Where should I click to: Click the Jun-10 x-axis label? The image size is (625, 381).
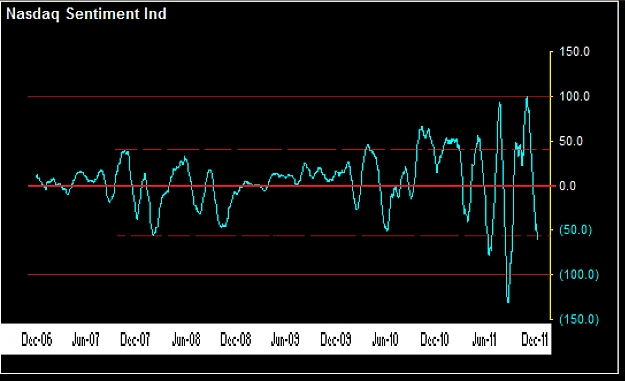point(385,340)
